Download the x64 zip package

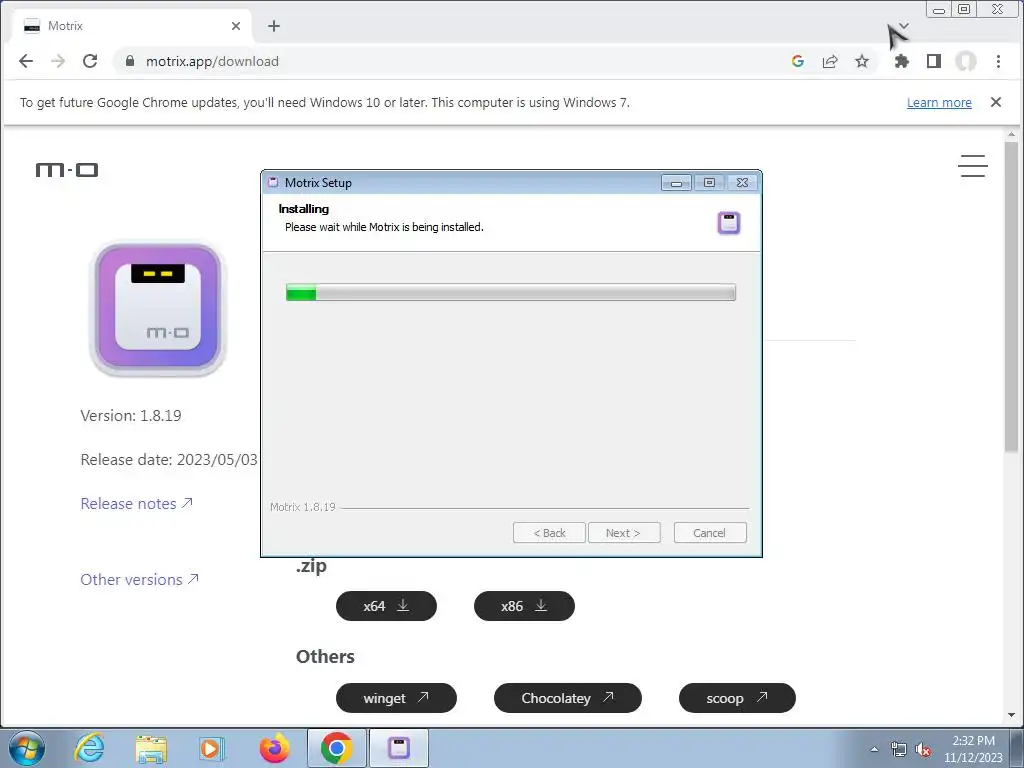click(x=386, y=606)
